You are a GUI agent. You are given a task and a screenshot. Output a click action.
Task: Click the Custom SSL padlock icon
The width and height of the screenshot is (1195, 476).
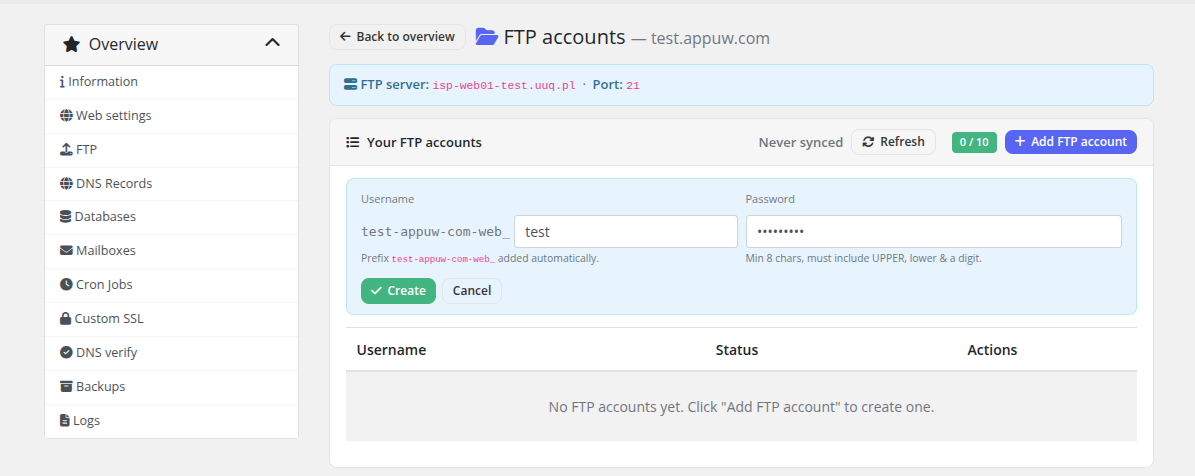point(66,319)
